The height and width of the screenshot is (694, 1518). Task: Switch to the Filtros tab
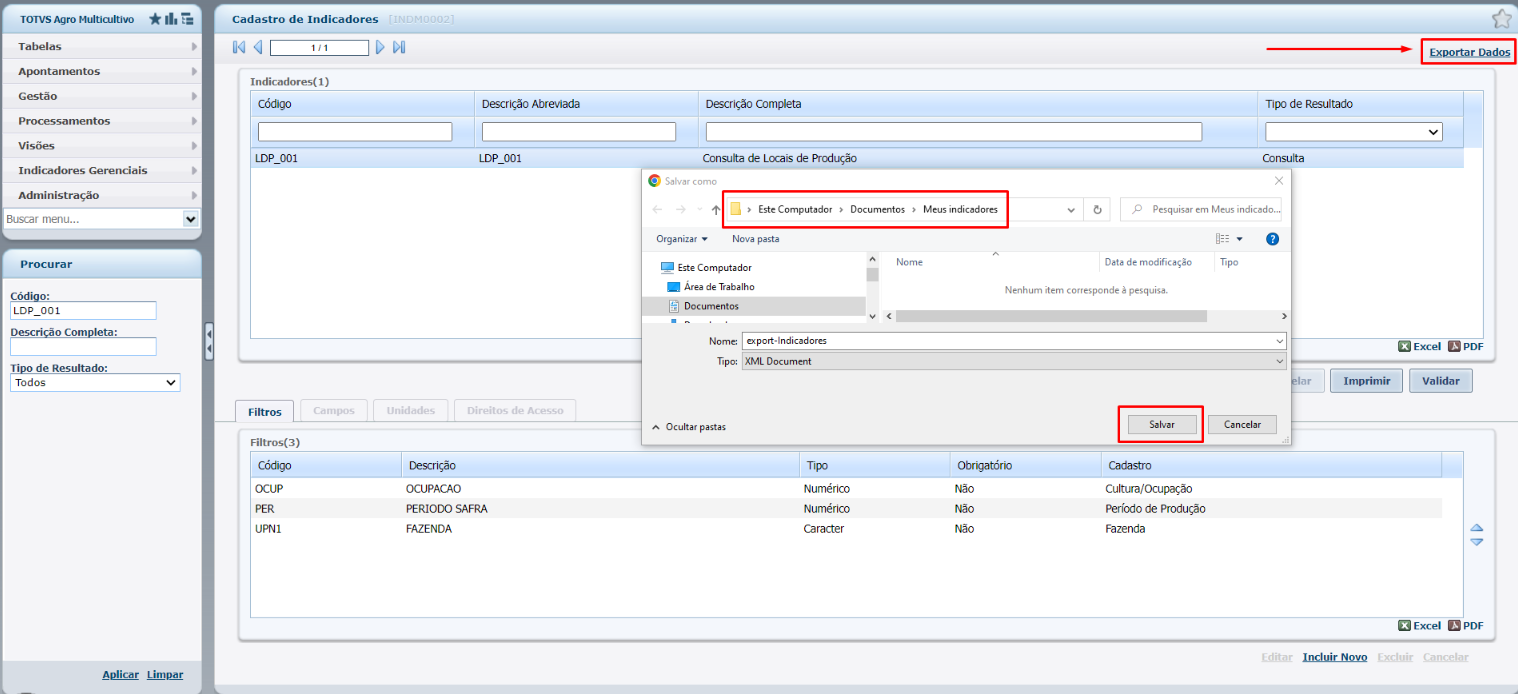click(x=265, y=411)
